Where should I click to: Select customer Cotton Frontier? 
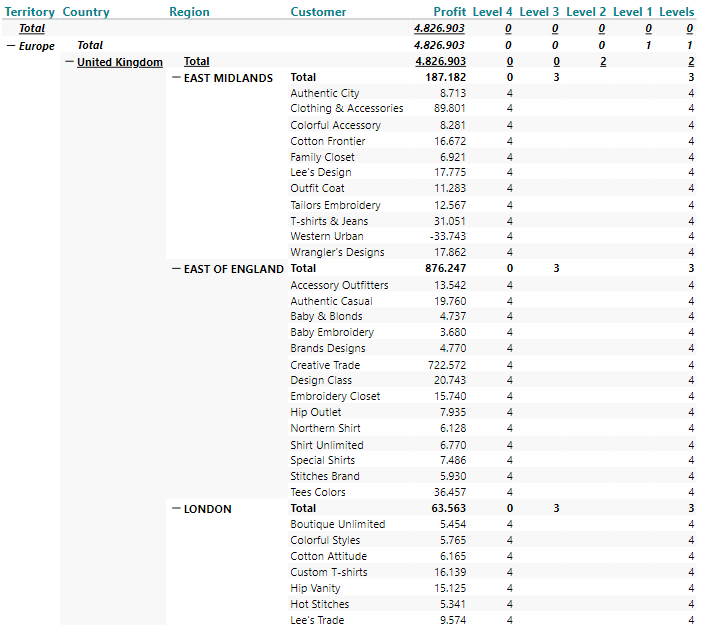[x=328, y=141]
